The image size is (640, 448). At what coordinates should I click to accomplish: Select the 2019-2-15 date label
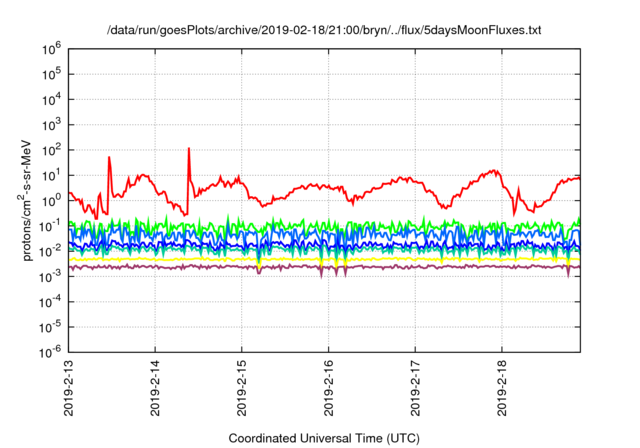tap(242, 388)
